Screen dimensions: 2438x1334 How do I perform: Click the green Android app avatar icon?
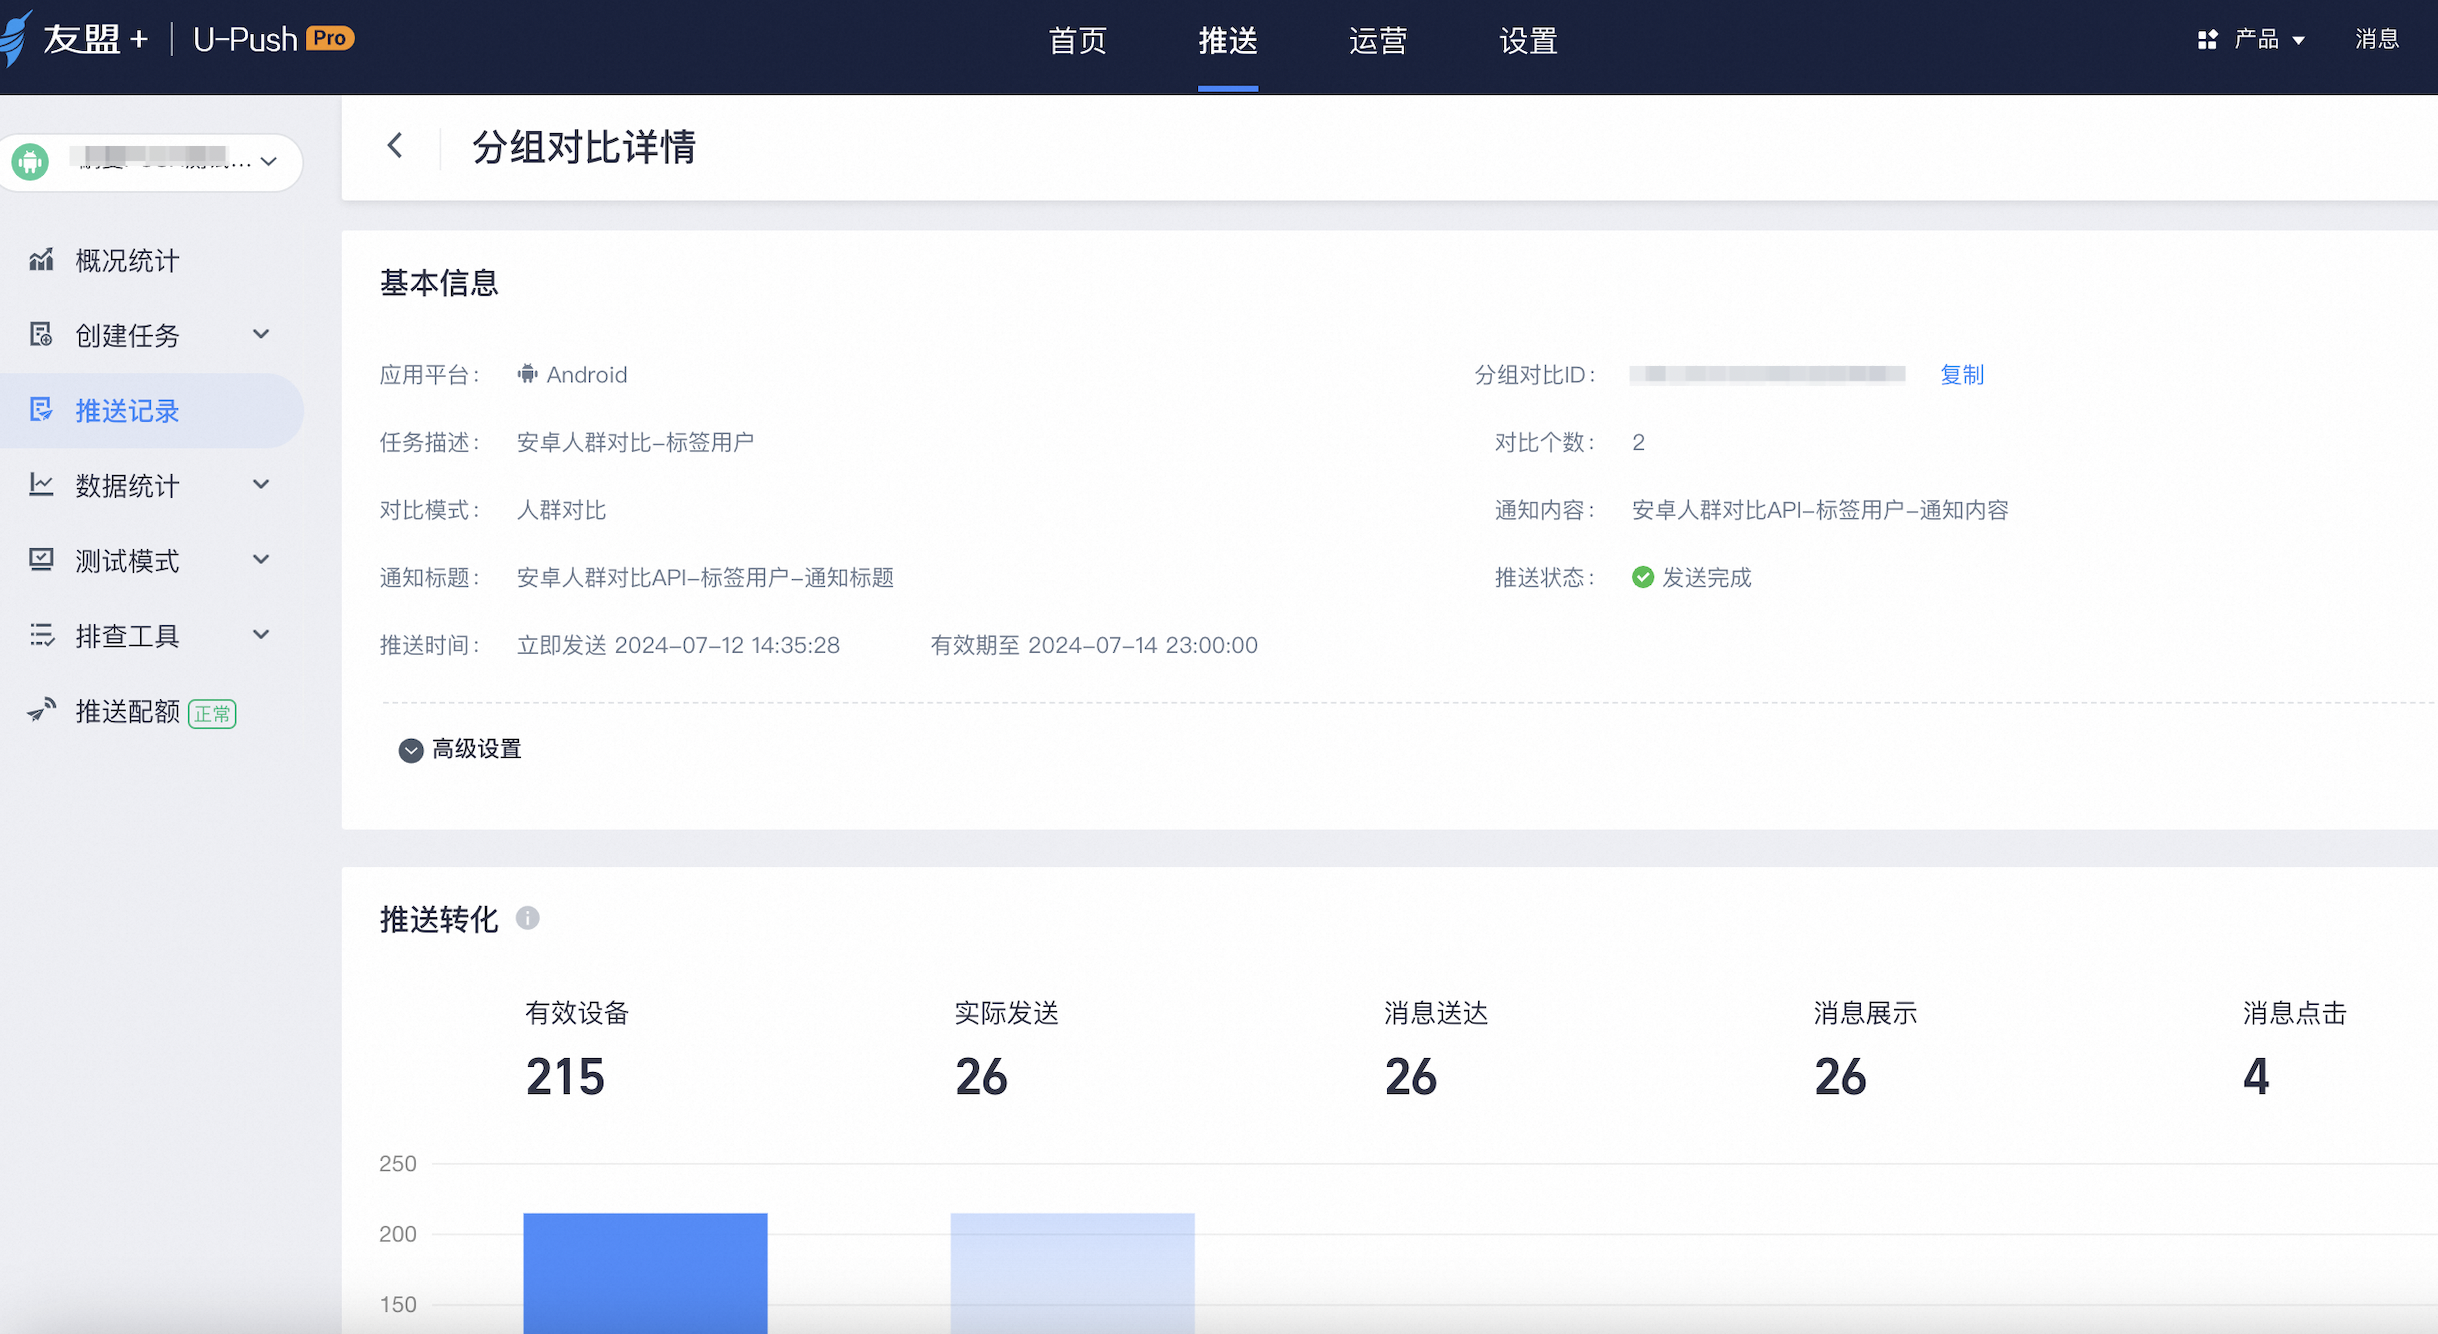[31, 161]
